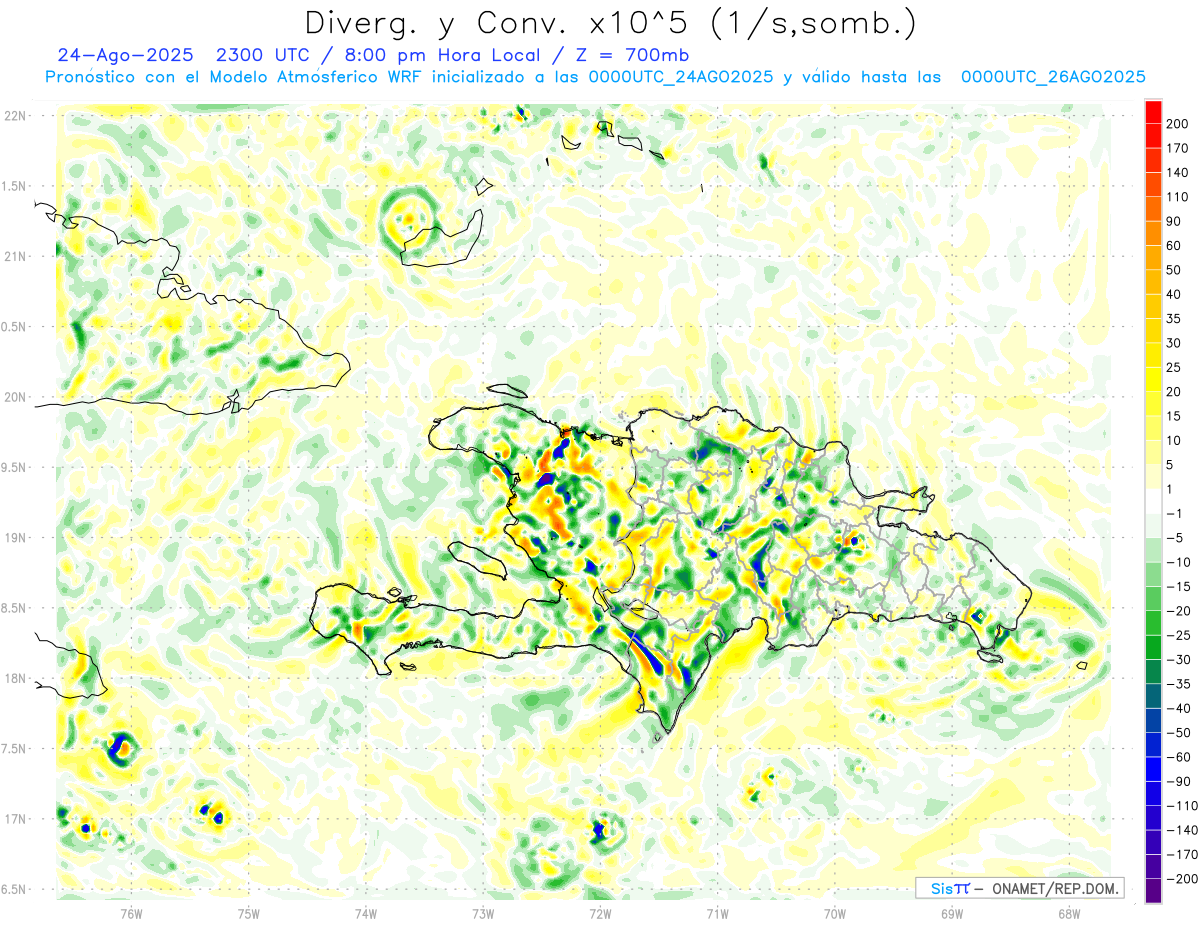
Task: Click the colorbar value '170'
Action: [x=1178, y=148]
